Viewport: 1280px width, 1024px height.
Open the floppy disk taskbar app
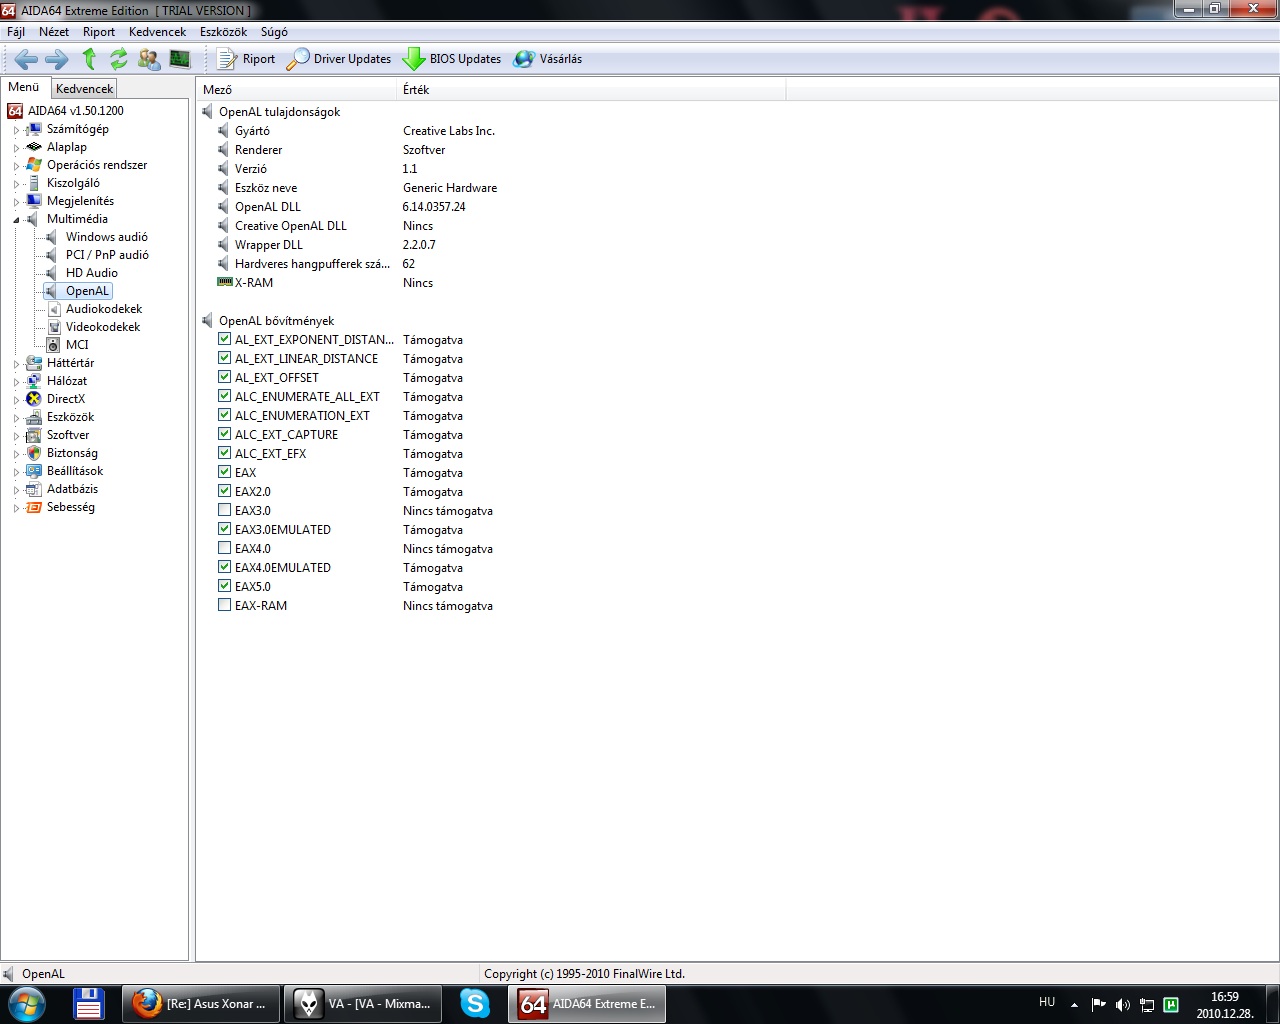[89, 1004]
